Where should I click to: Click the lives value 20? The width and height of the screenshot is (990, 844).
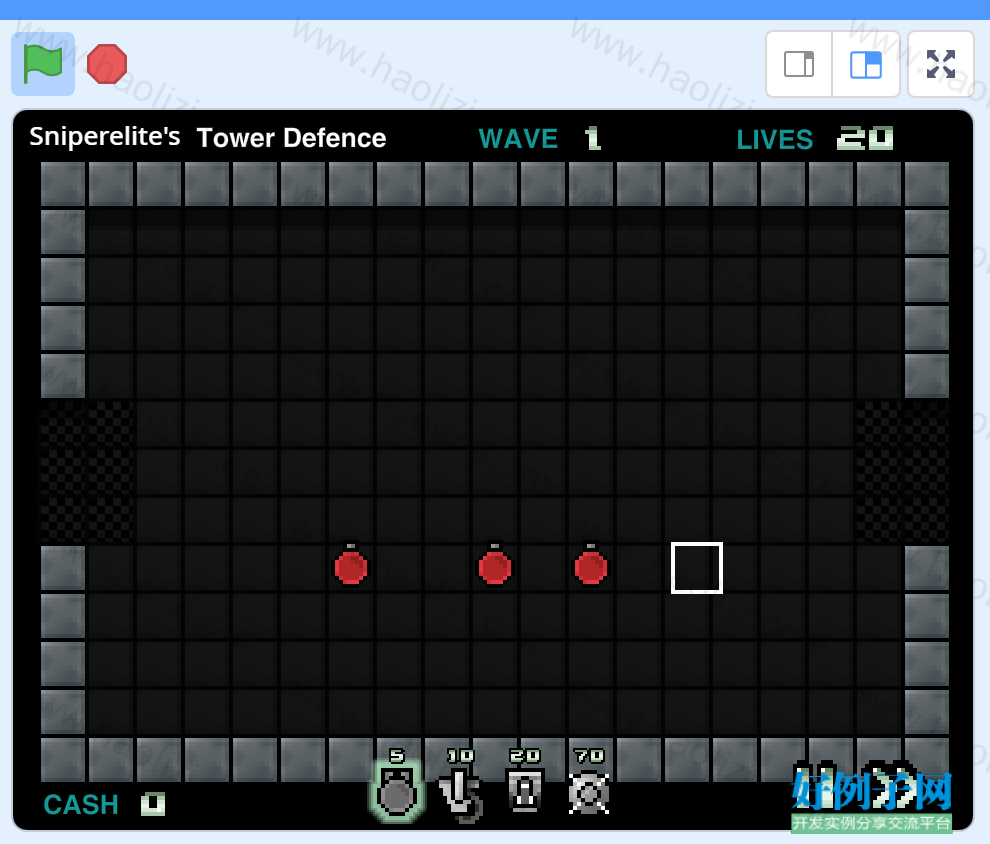(865, 138)
